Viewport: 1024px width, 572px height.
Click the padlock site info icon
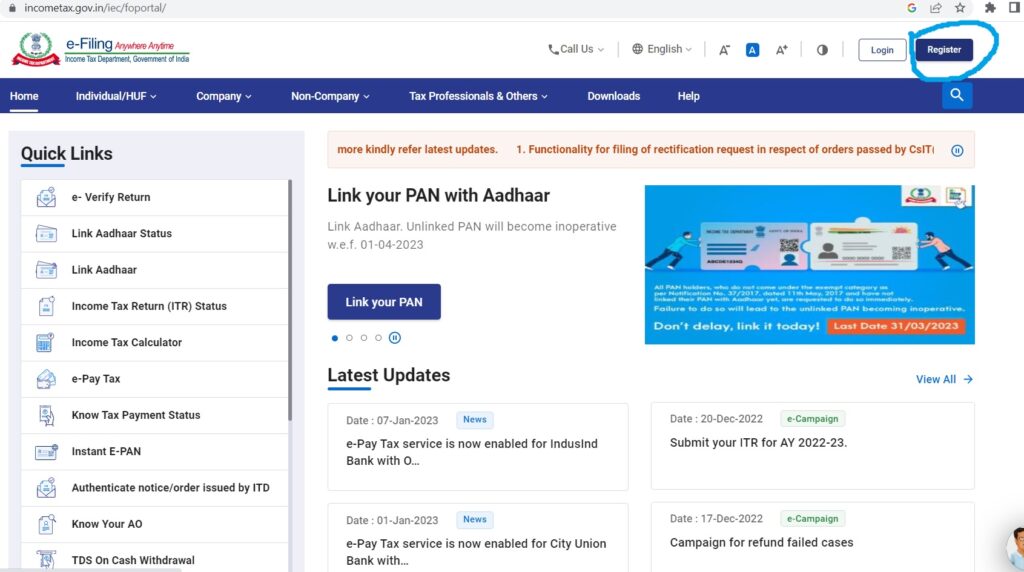click(x=12, y=8)
